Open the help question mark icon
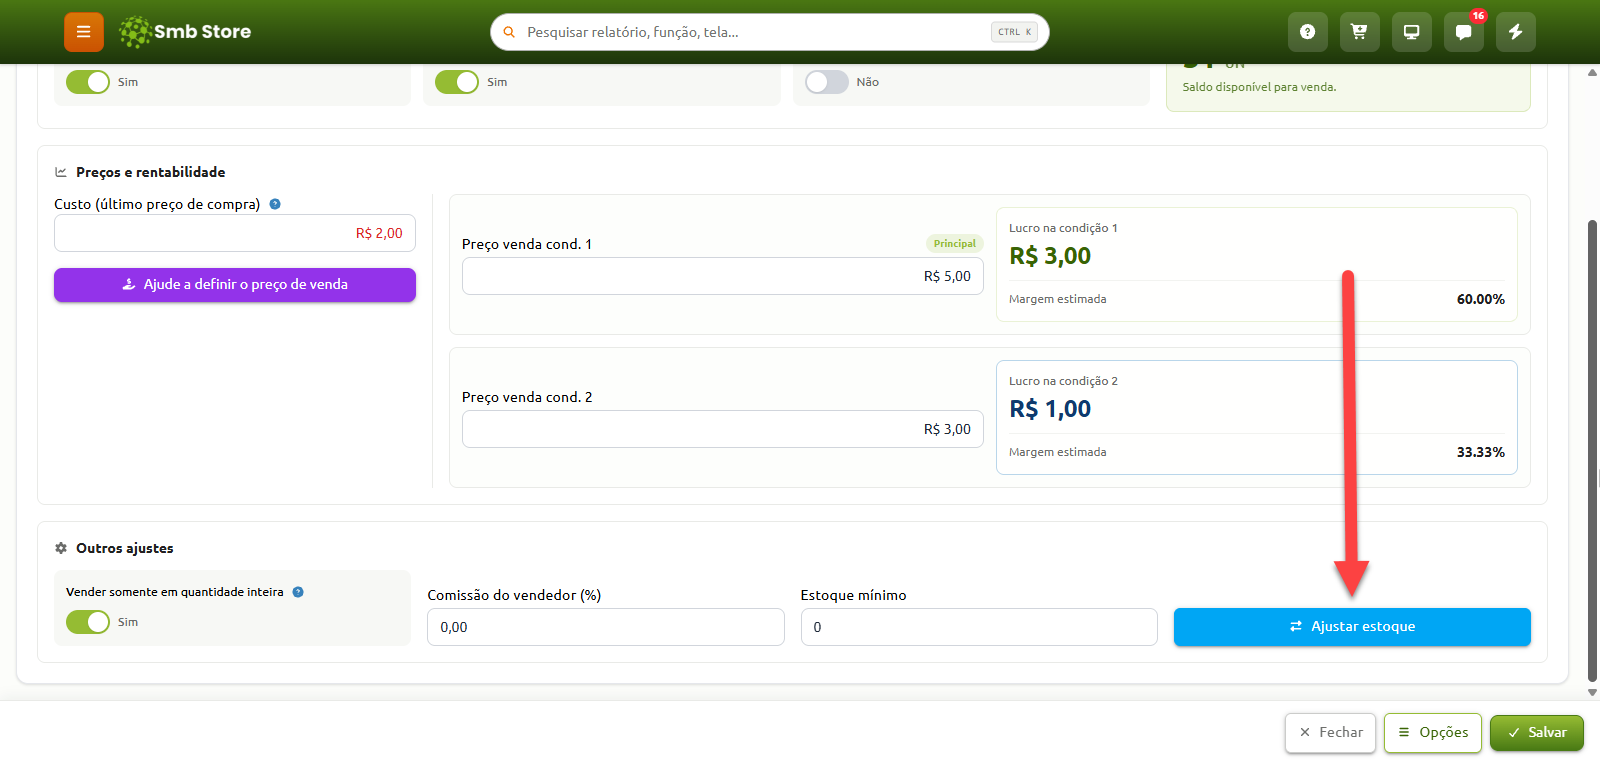Screen dimensions: 1600x765 point(1307,32)
